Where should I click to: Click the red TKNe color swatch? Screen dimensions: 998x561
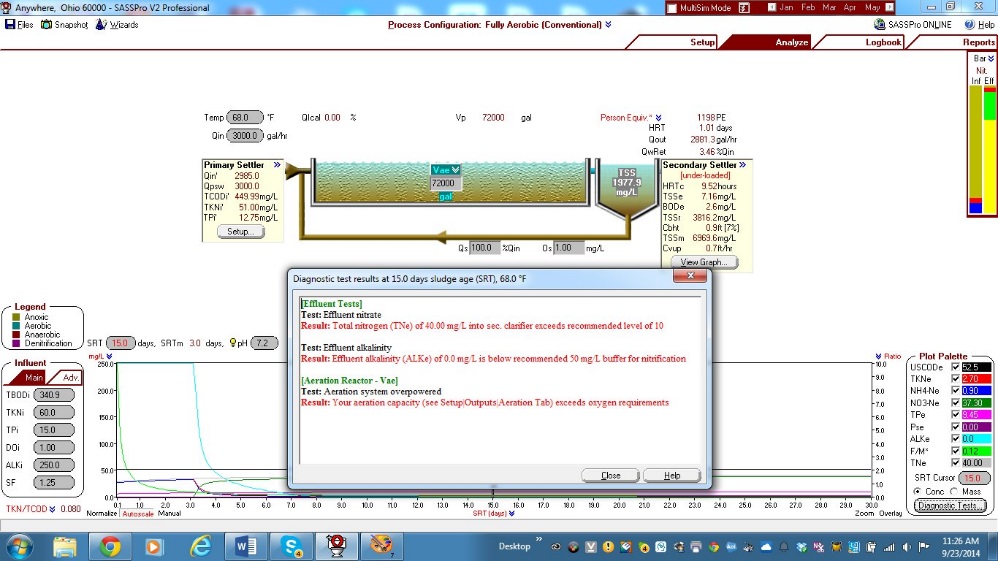[975, 379]
